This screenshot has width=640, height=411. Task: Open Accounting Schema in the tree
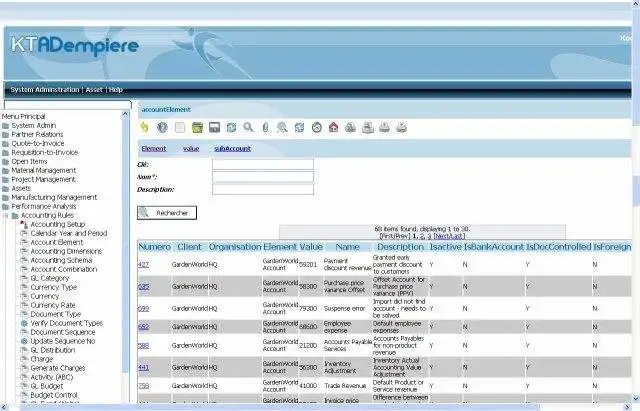[x=61, y=260]
